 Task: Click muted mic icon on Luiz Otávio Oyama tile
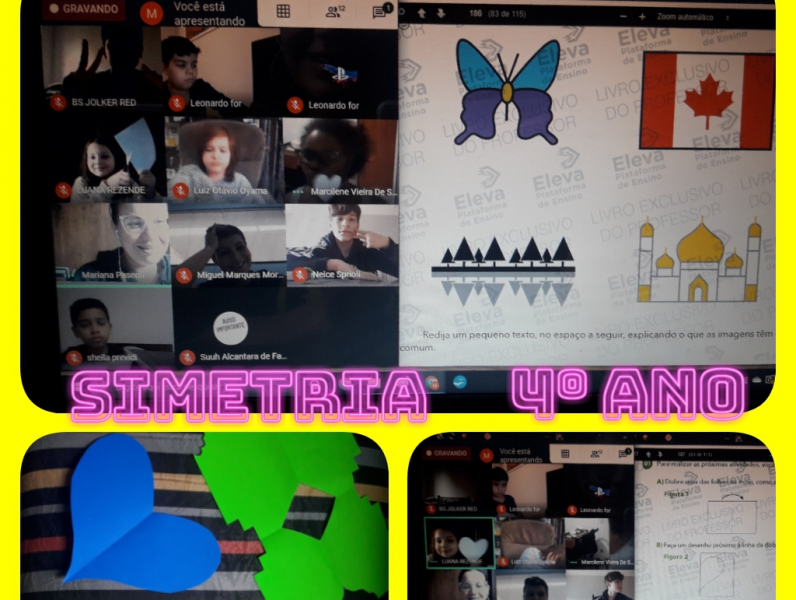coord(181,191)
